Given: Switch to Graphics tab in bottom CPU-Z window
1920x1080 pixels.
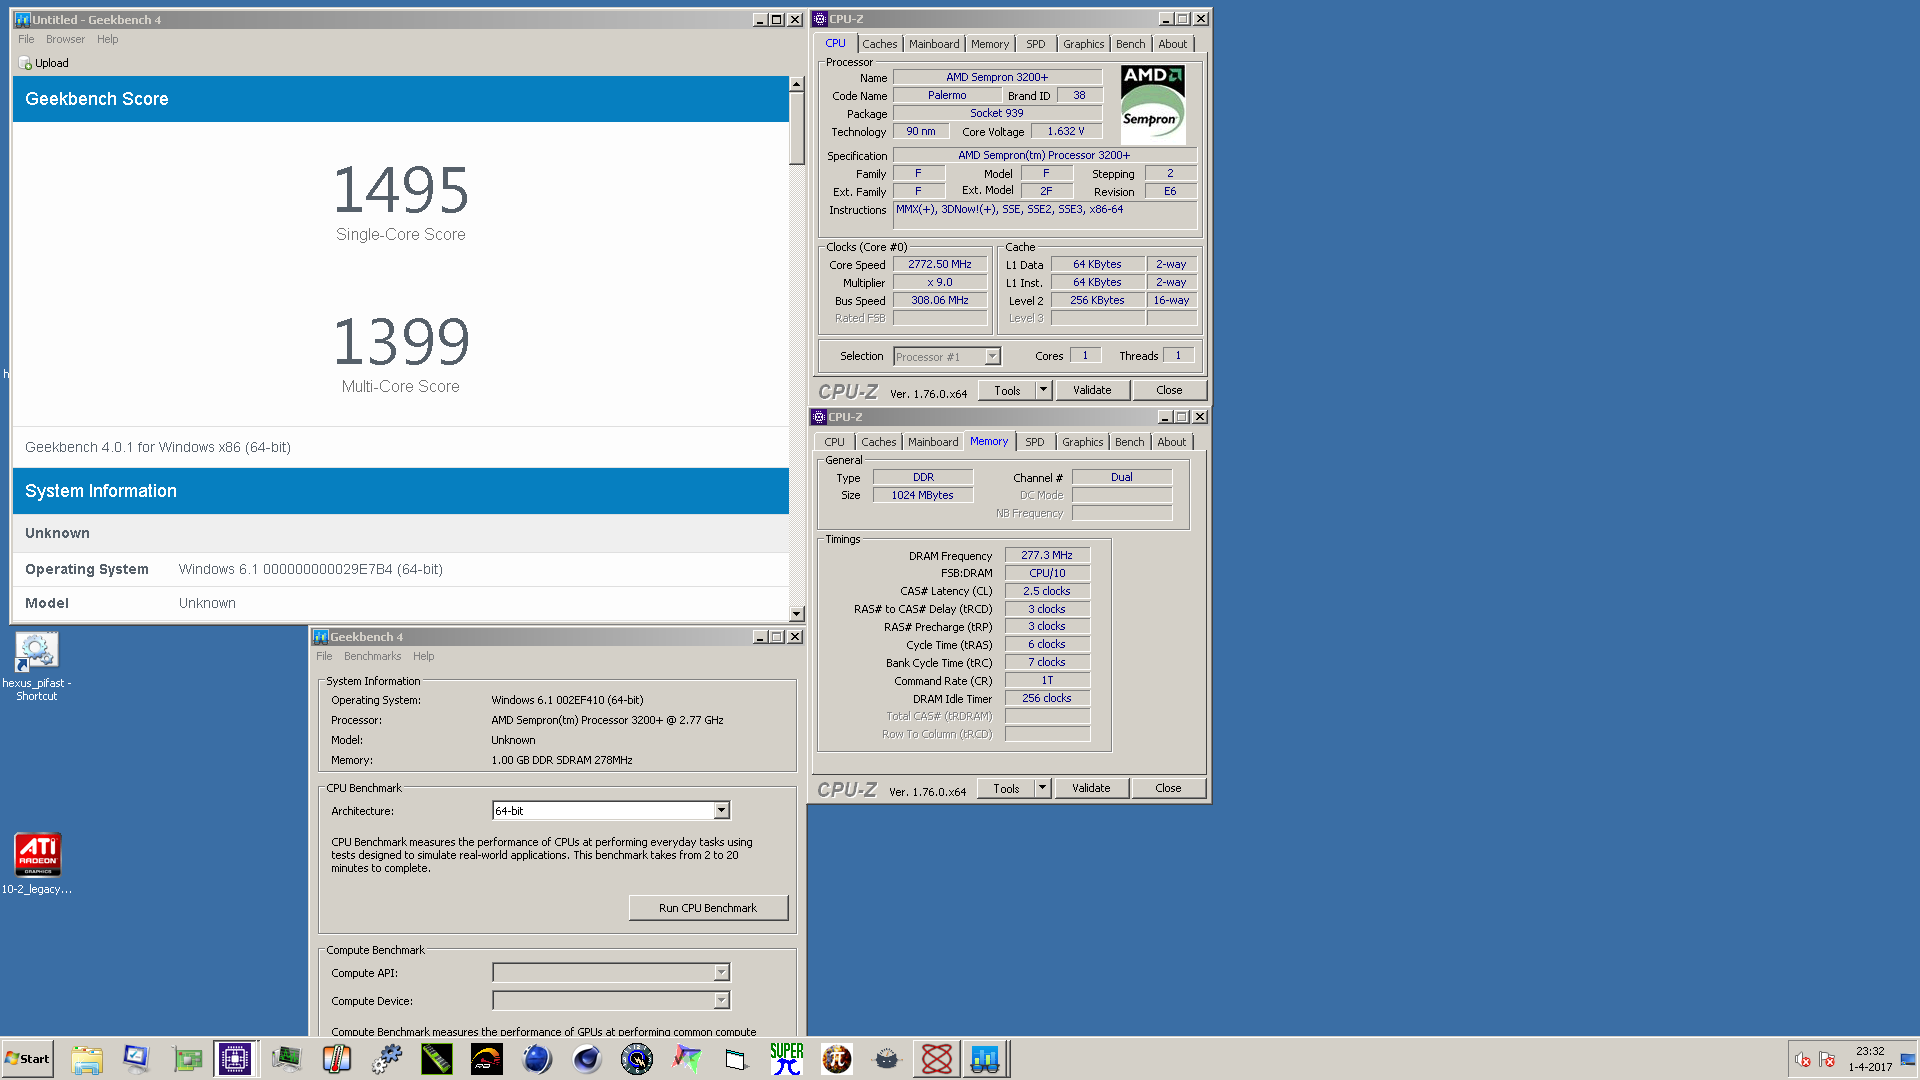Looking at the screenshot, I should point(1083,442).
